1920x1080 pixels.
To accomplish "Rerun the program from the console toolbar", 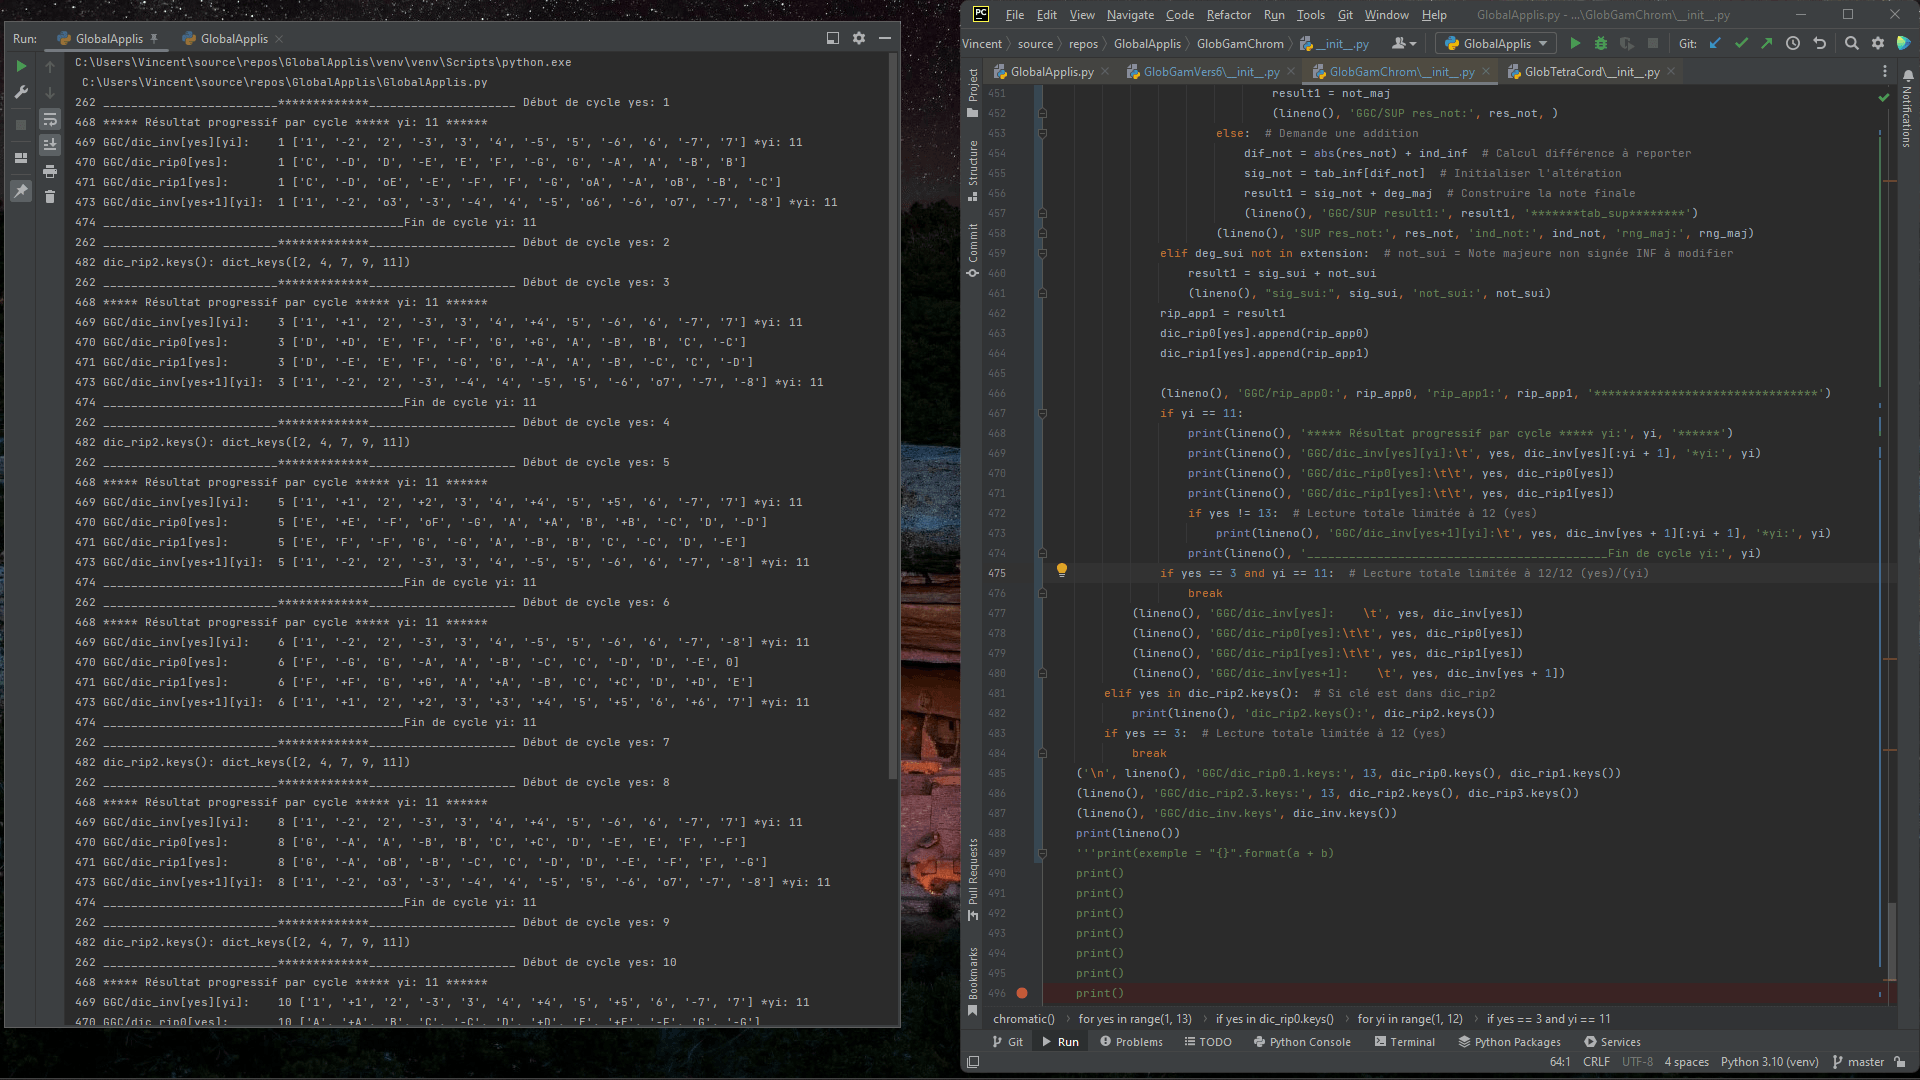I will click(21, 66).
